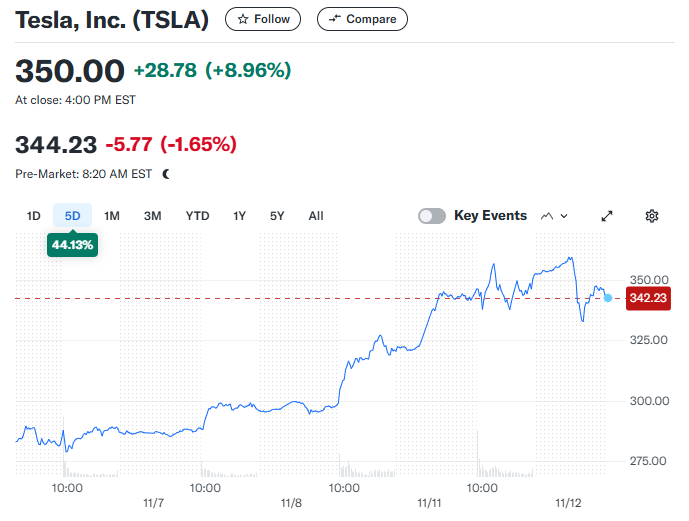The width and height of the screenshot is (689, 521).
Task: Click the Follow star button
Action: tap(264, 19)
